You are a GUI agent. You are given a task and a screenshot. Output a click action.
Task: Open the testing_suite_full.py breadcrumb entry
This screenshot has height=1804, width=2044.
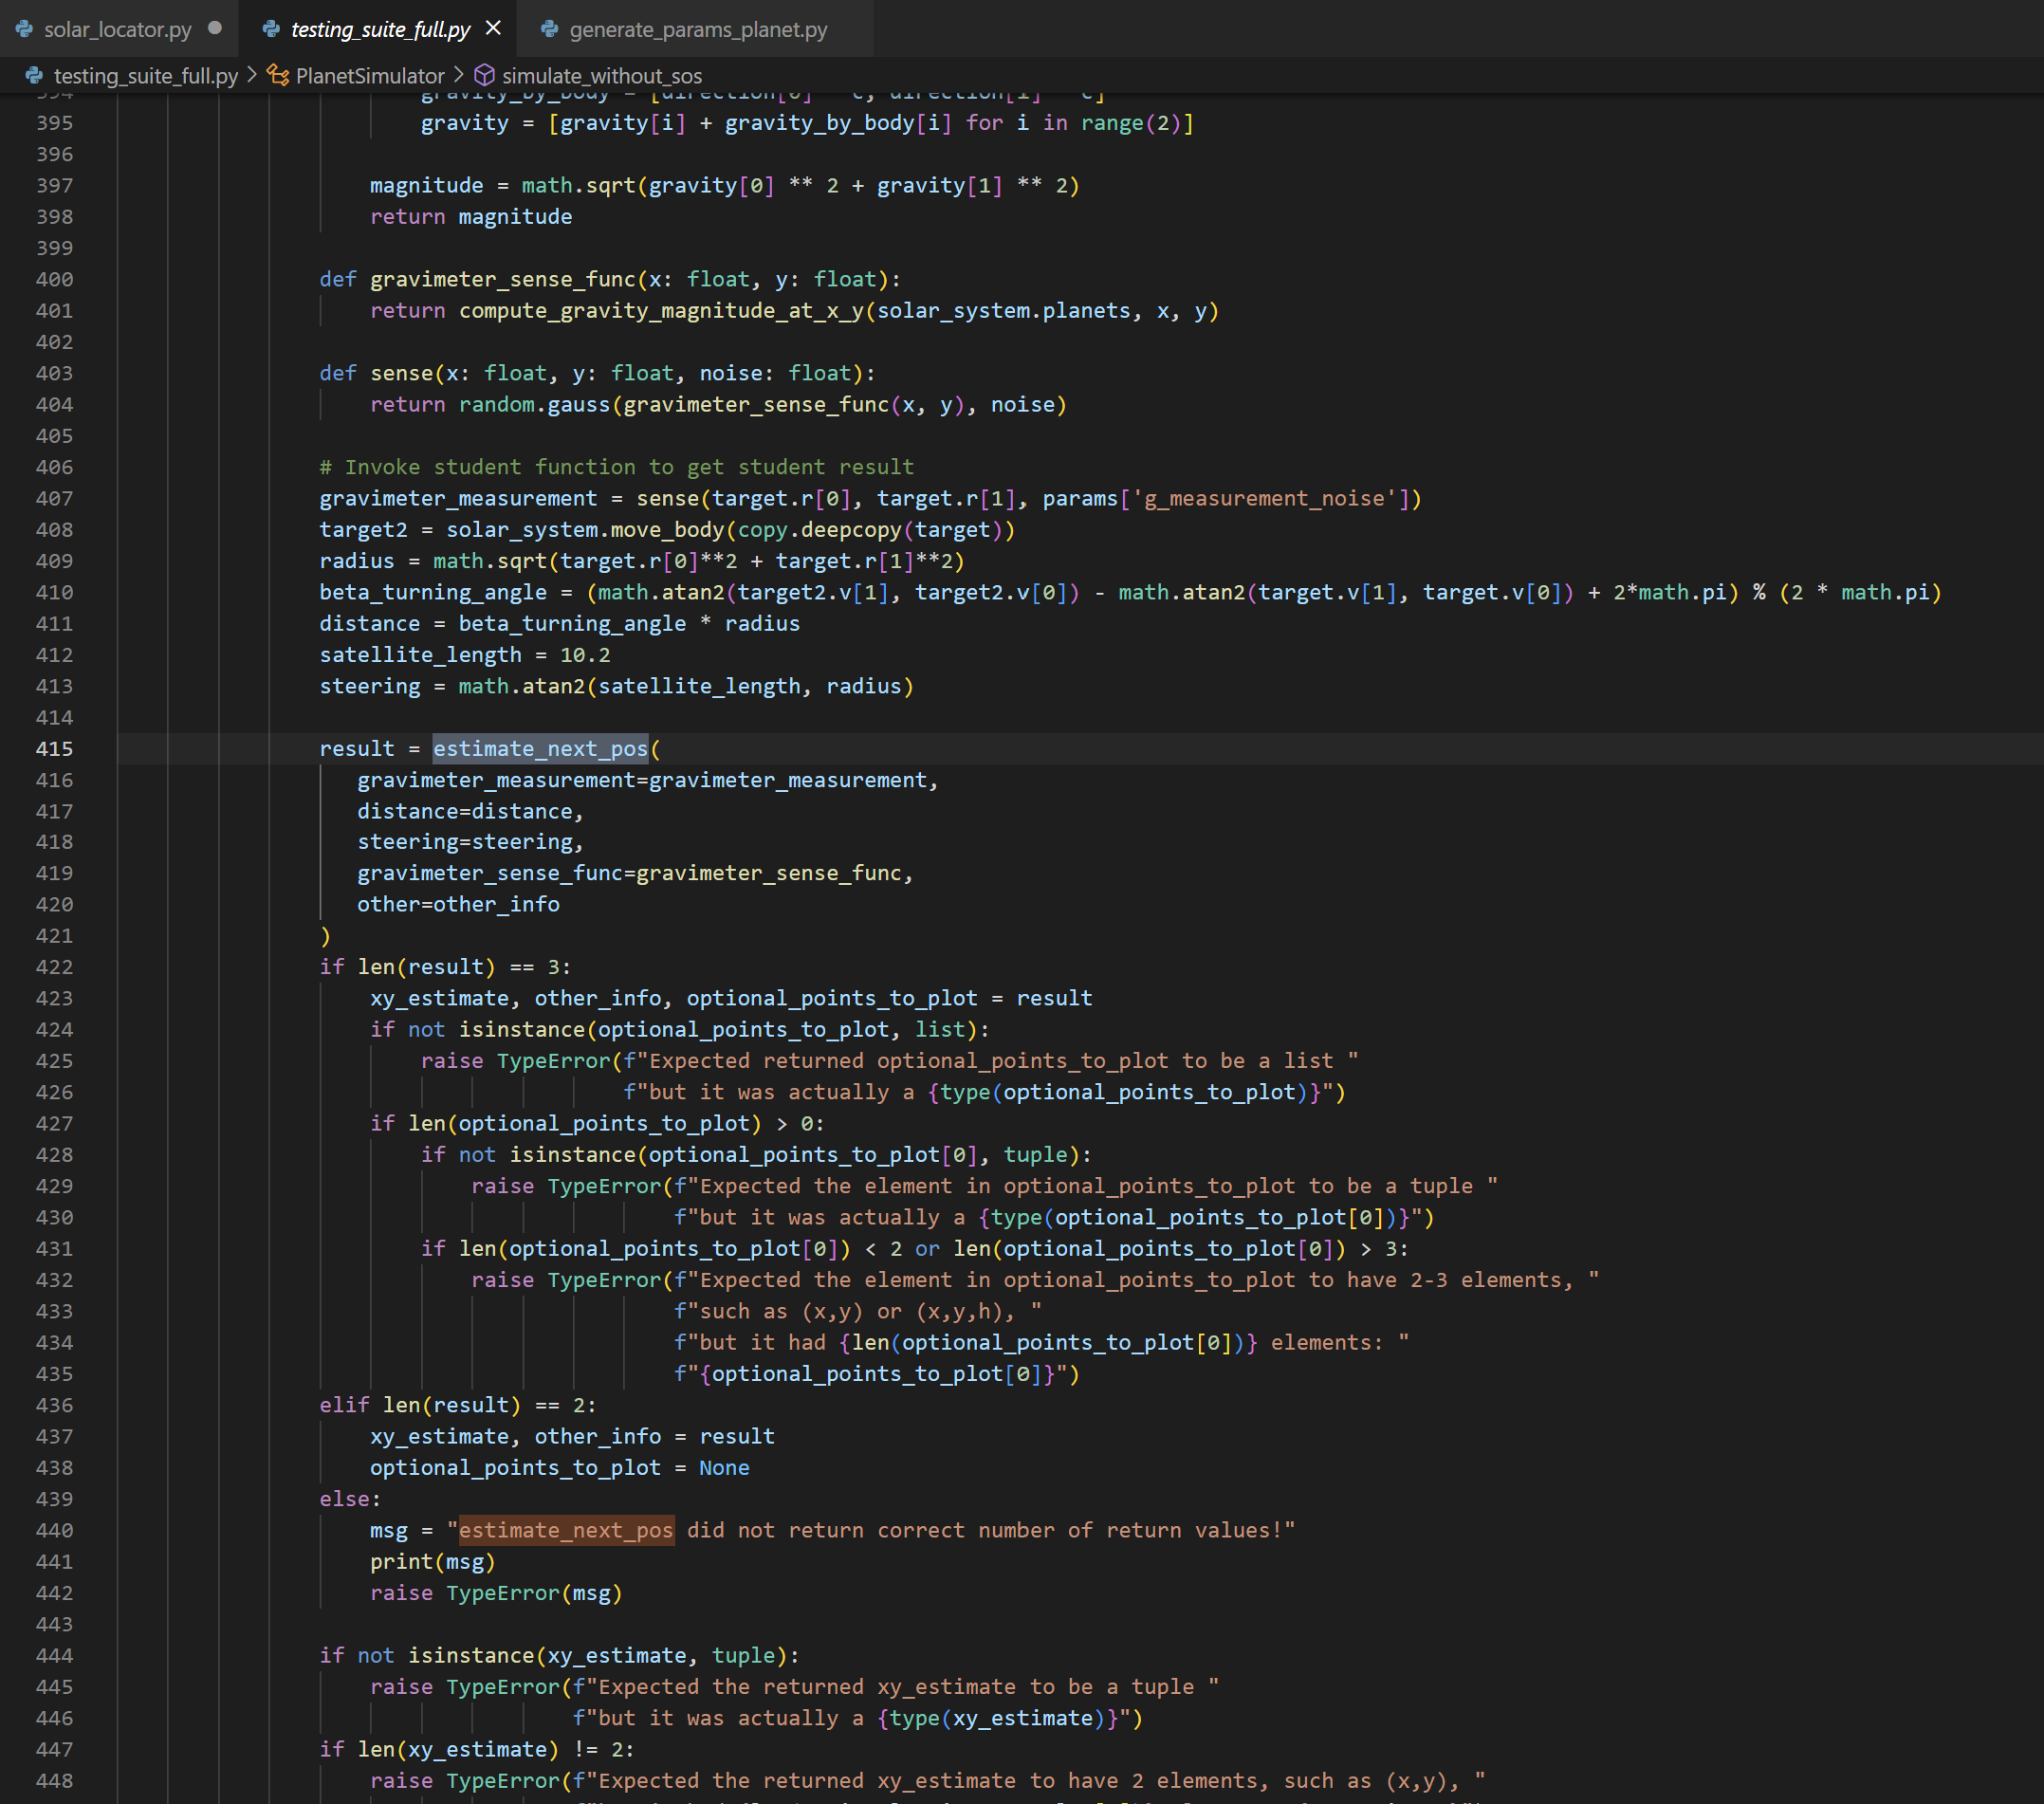point(147,76)
